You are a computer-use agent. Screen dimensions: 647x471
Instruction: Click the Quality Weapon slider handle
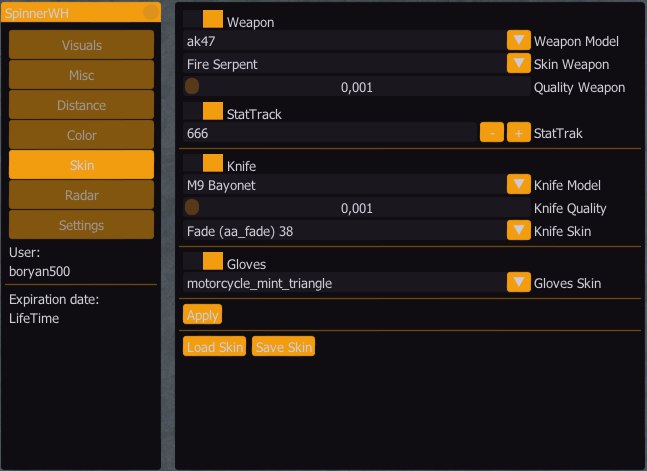click(x=192, y=86)
